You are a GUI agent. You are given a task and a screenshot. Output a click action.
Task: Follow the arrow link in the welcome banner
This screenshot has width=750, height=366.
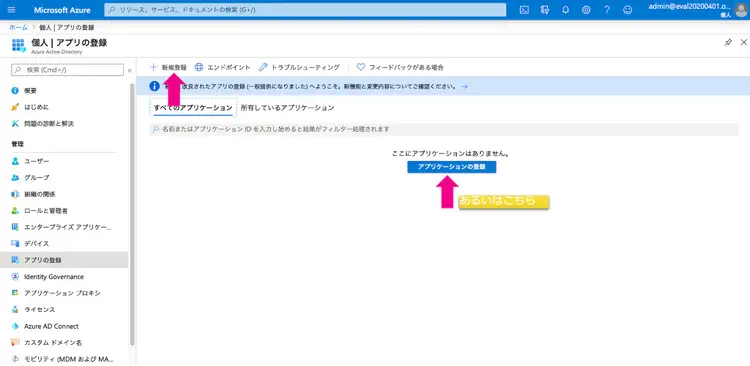pyautogui.click(x=463, y=87)
